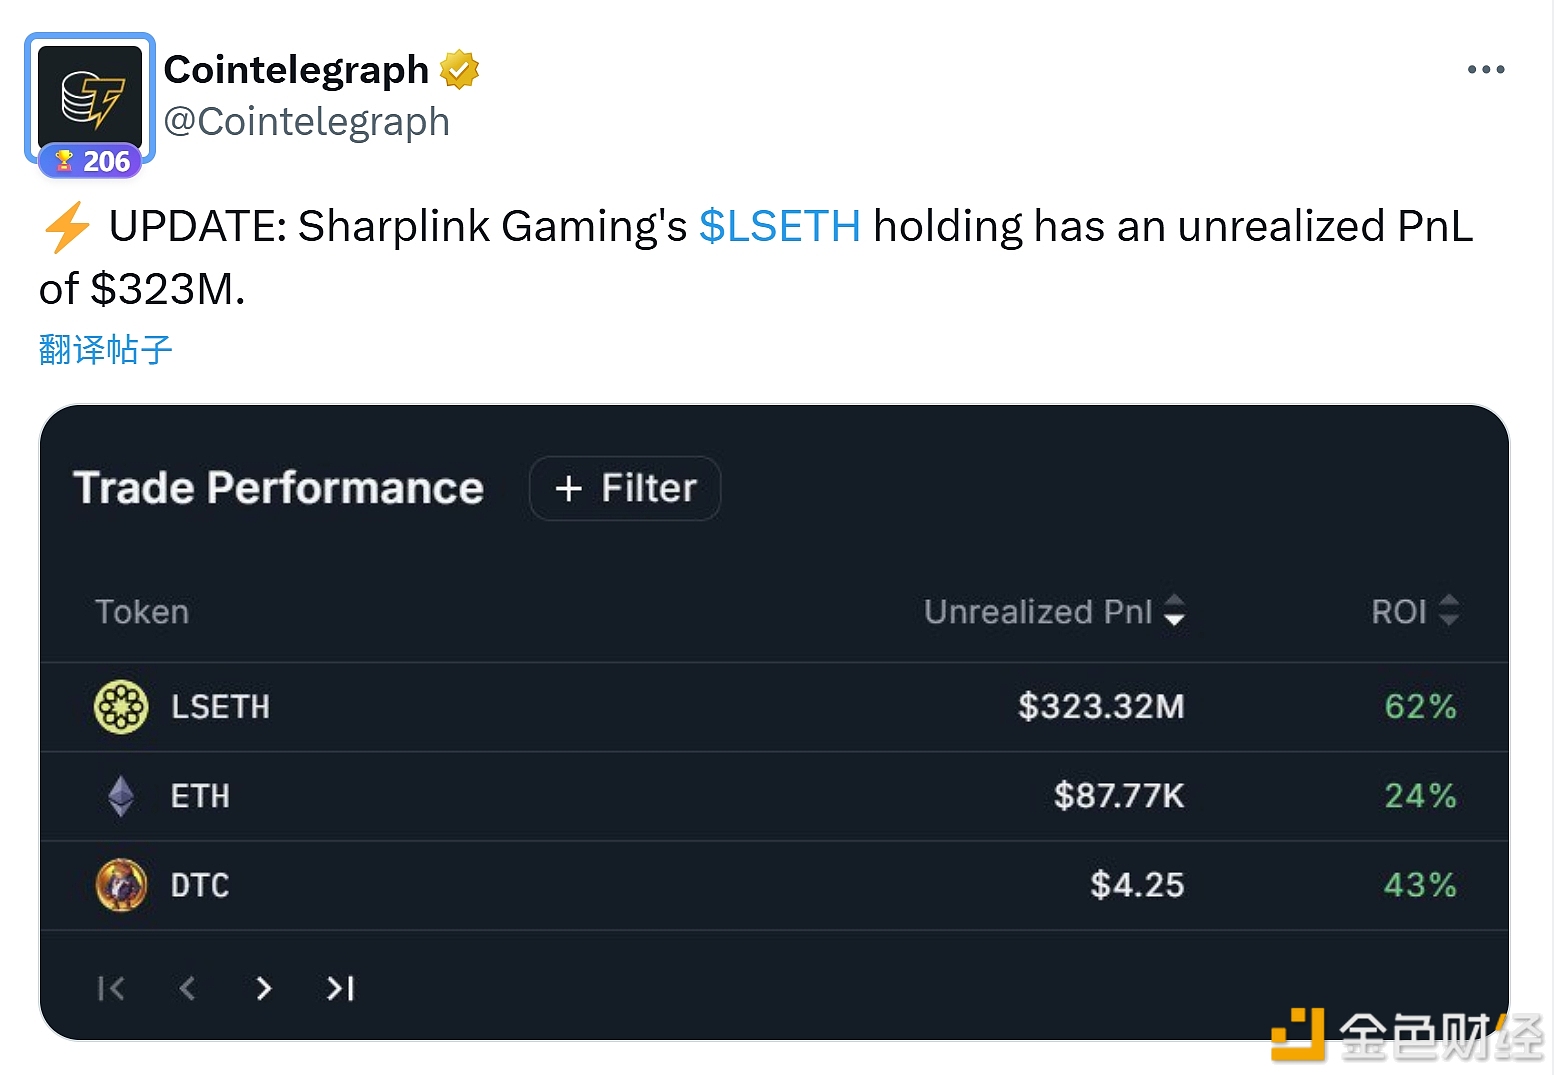Jump to first page arrow
The height and width of the screenshot is (1075, 1557).
[x=111, y=988]
